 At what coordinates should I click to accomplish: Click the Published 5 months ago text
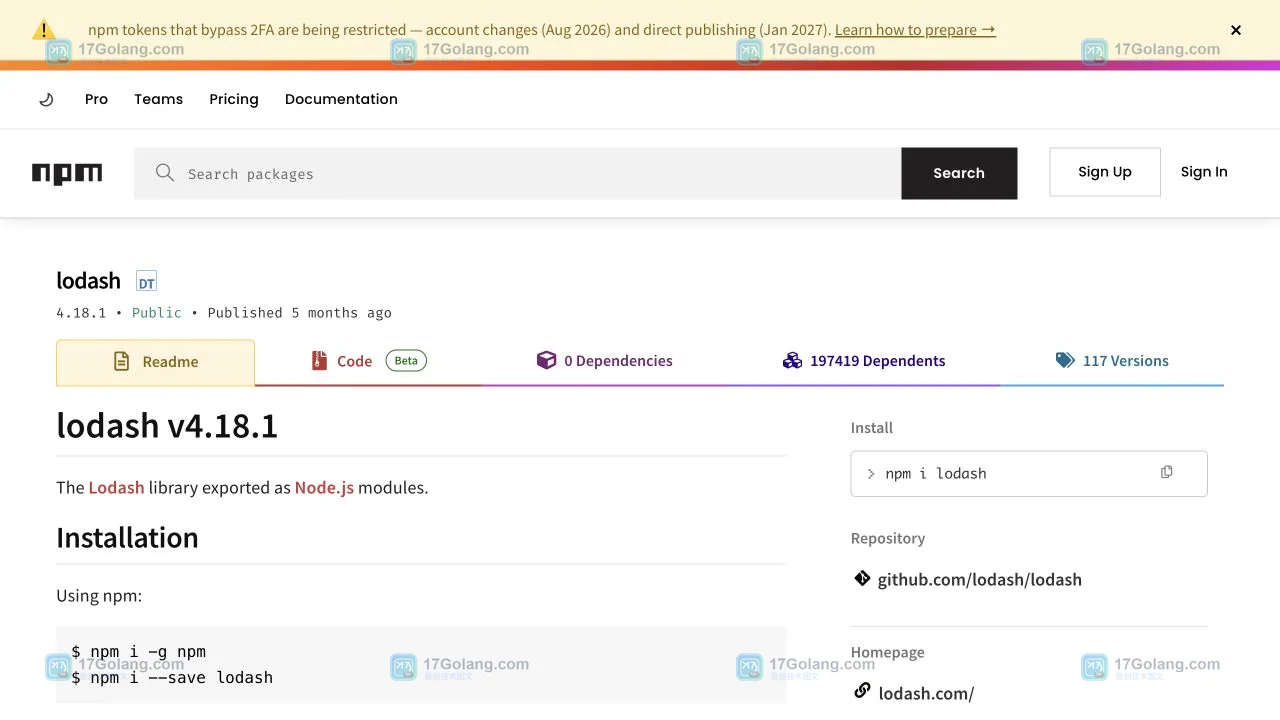point(299,313)
